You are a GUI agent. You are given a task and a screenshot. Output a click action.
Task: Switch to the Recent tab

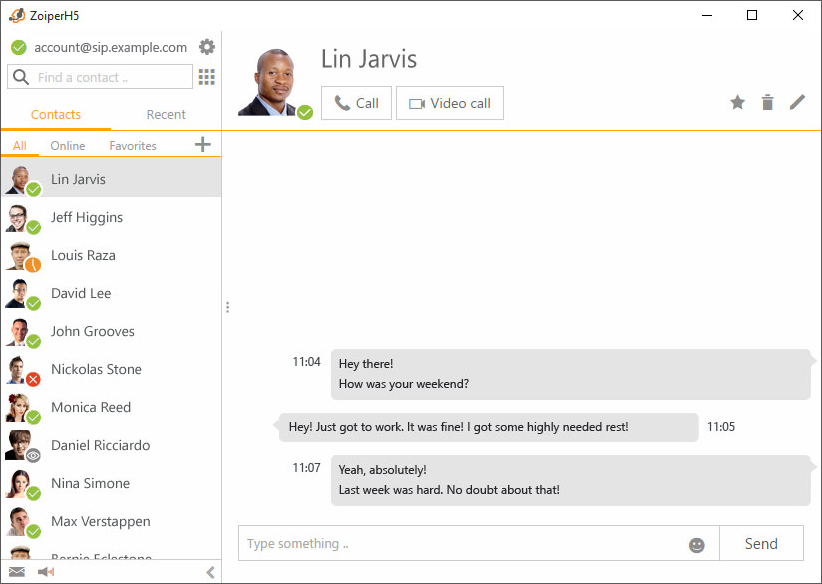point(166,115)
